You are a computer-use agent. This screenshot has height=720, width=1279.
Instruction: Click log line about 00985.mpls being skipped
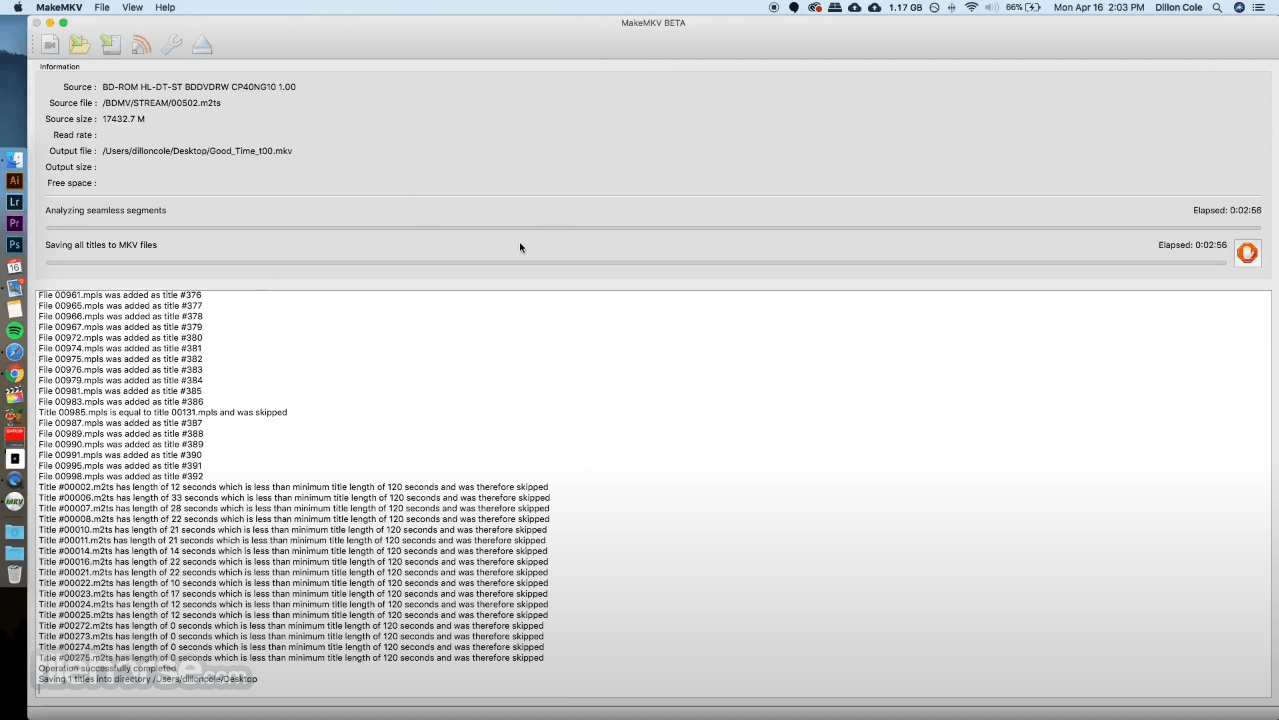(163, 412)
